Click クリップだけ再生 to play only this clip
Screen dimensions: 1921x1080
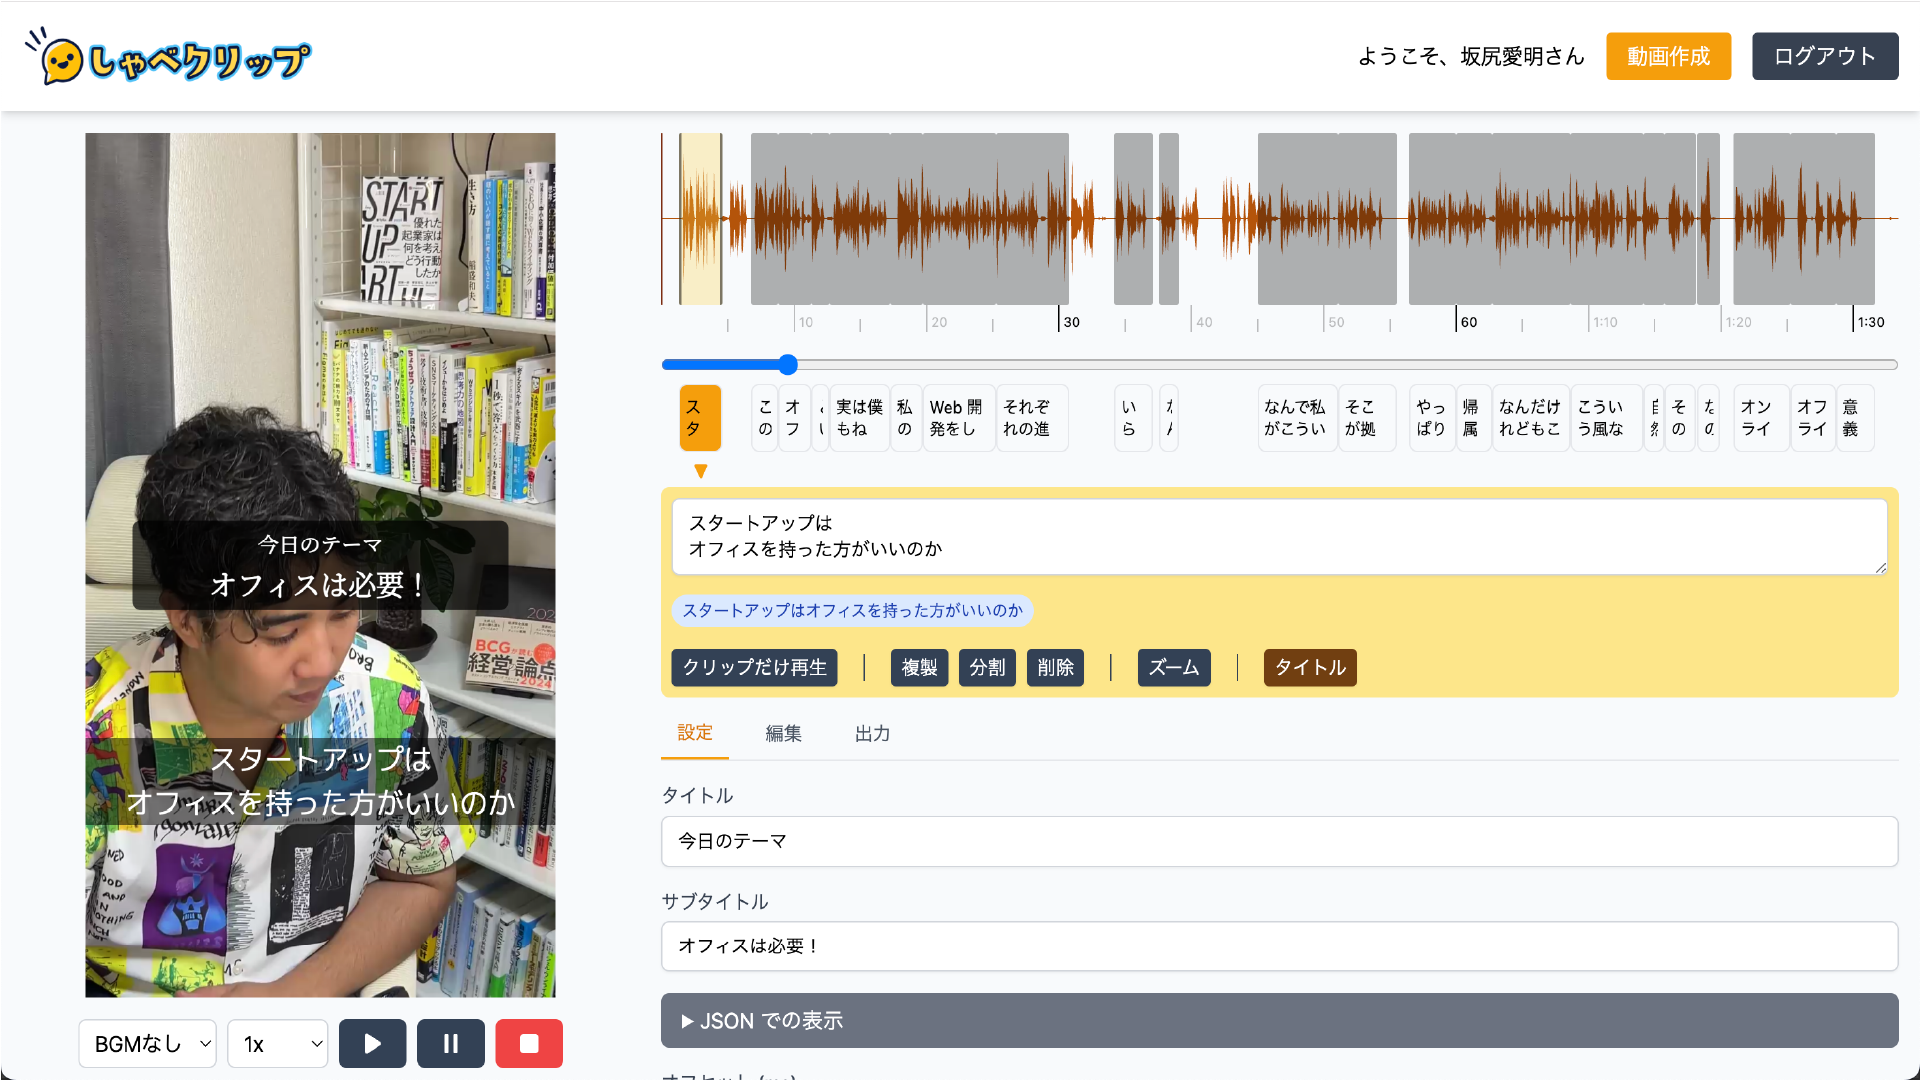click(x=753, y=667)
